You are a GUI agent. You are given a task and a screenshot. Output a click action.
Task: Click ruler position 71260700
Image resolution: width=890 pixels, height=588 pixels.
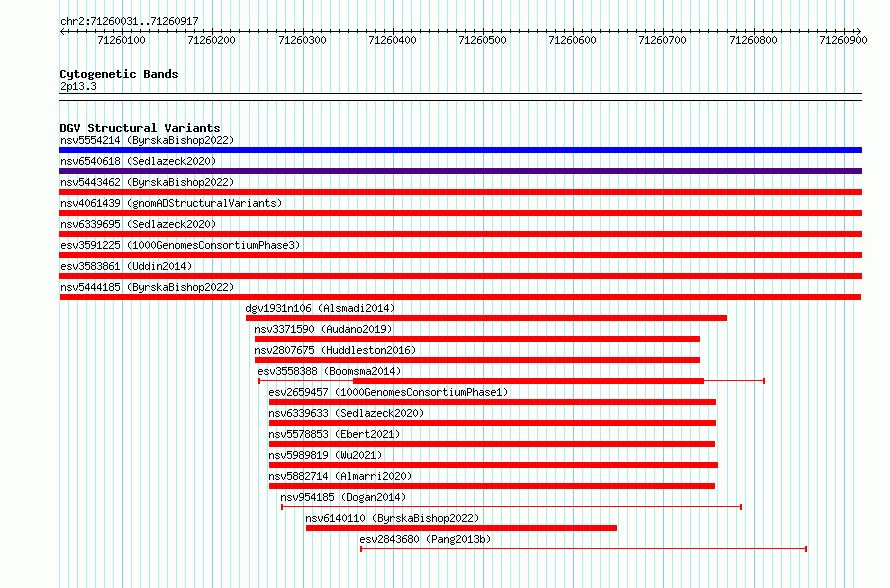coord(662,40)
